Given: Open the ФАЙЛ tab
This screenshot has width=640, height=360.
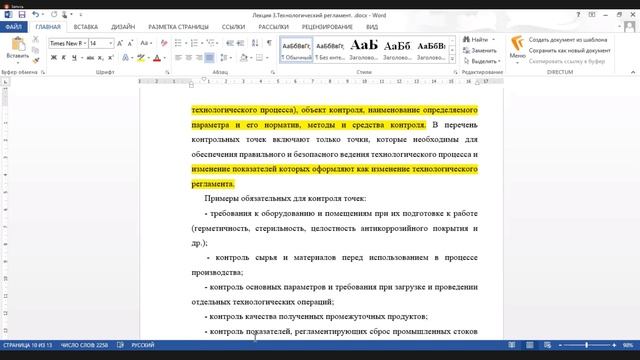Looking at the screenshot, I should point(13,27).
